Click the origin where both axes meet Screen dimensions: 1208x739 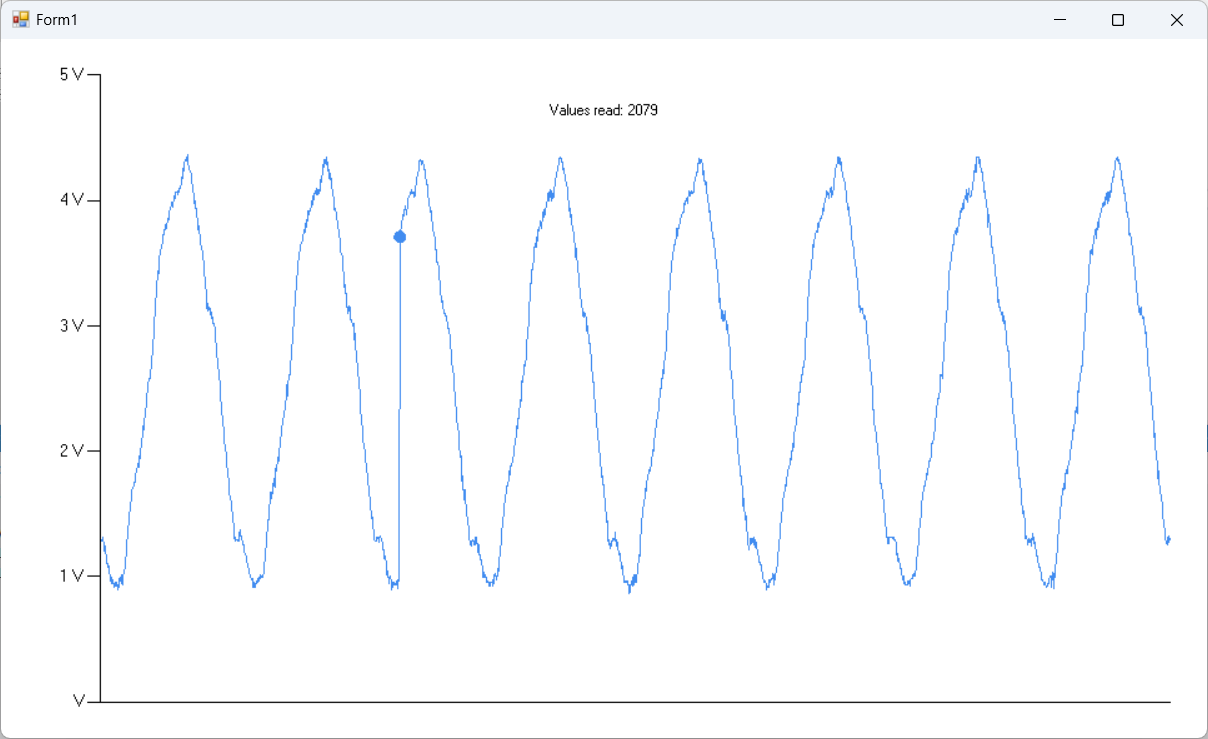[101, 702]
